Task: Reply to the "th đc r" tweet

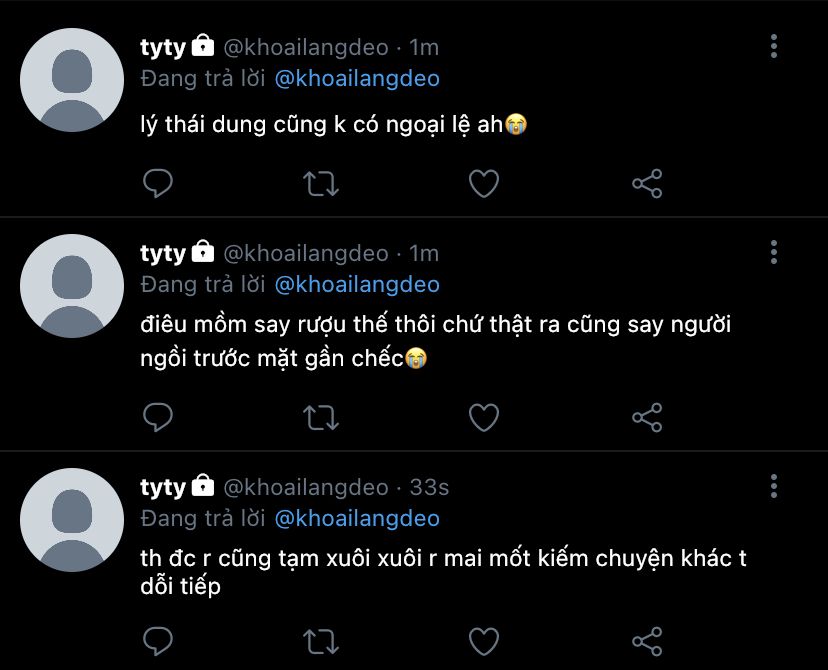Action: point(158,640)
